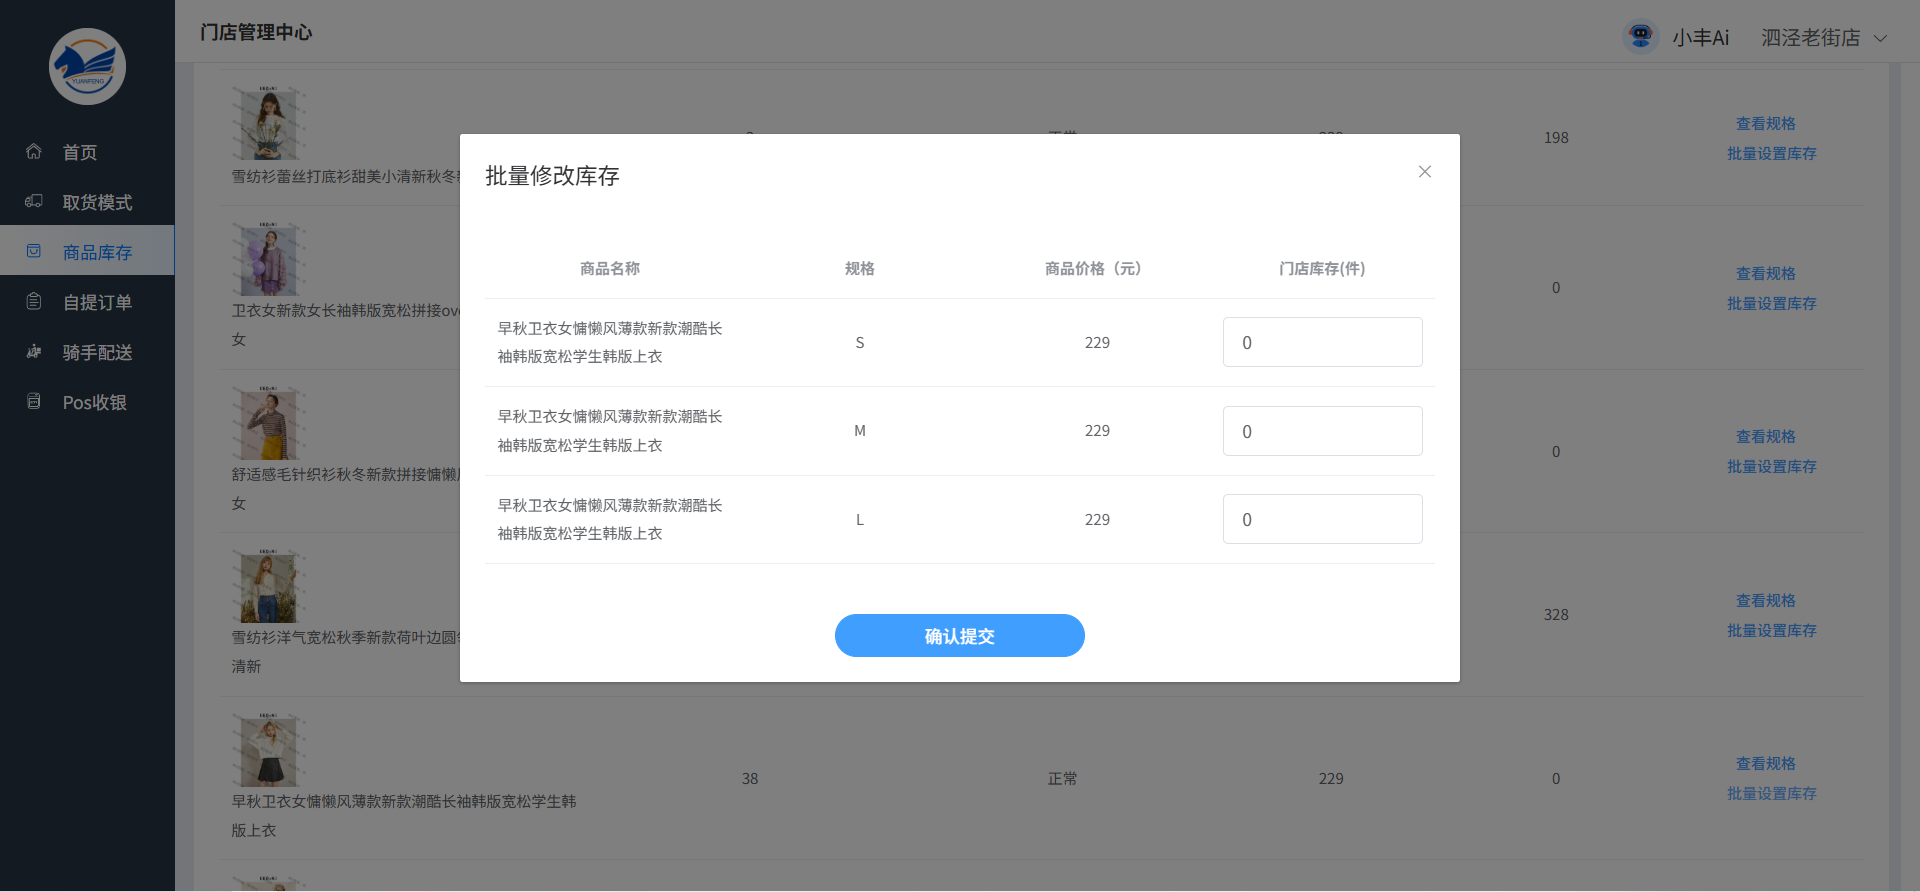Submit with the 确认提交 button
1920x892 pixels.
(959, 636)
